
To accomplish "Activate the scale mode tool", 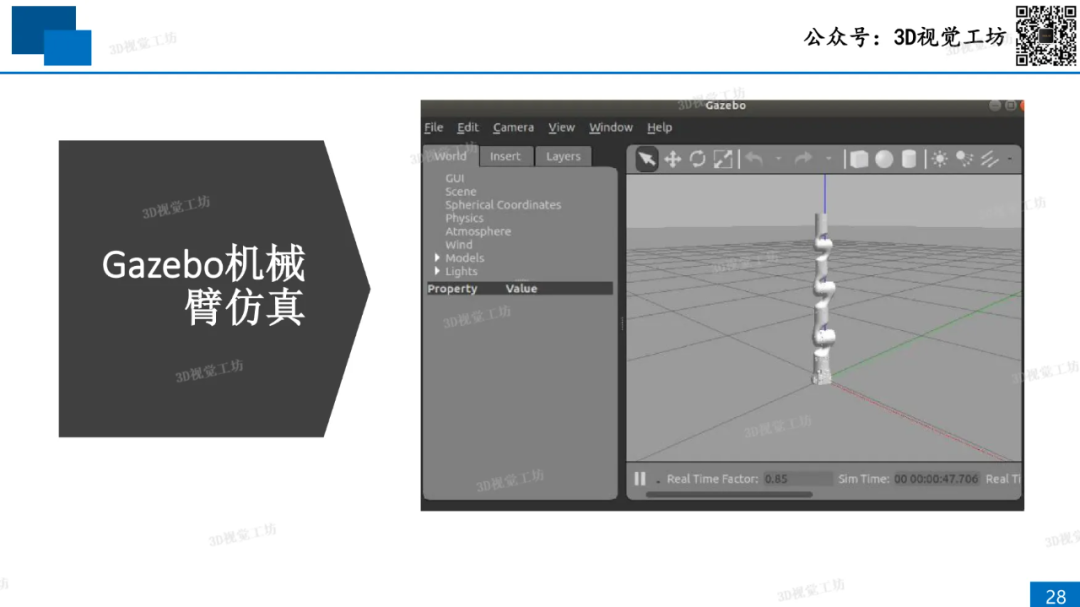I will click(723, 159).
